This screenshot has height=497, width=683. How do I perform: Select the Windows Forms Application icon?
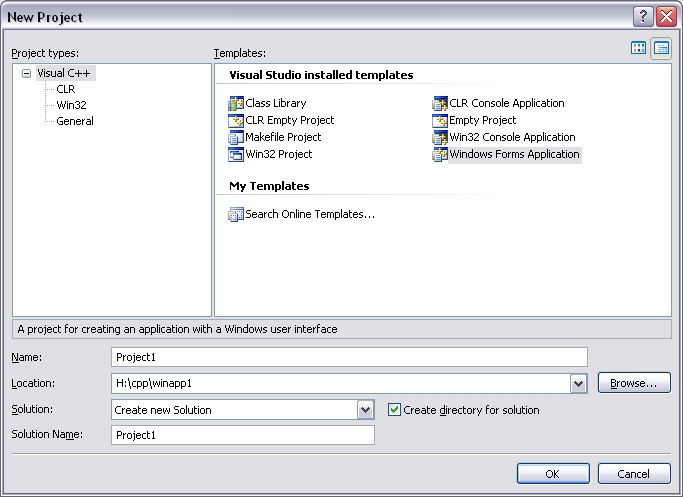point(440,154)
